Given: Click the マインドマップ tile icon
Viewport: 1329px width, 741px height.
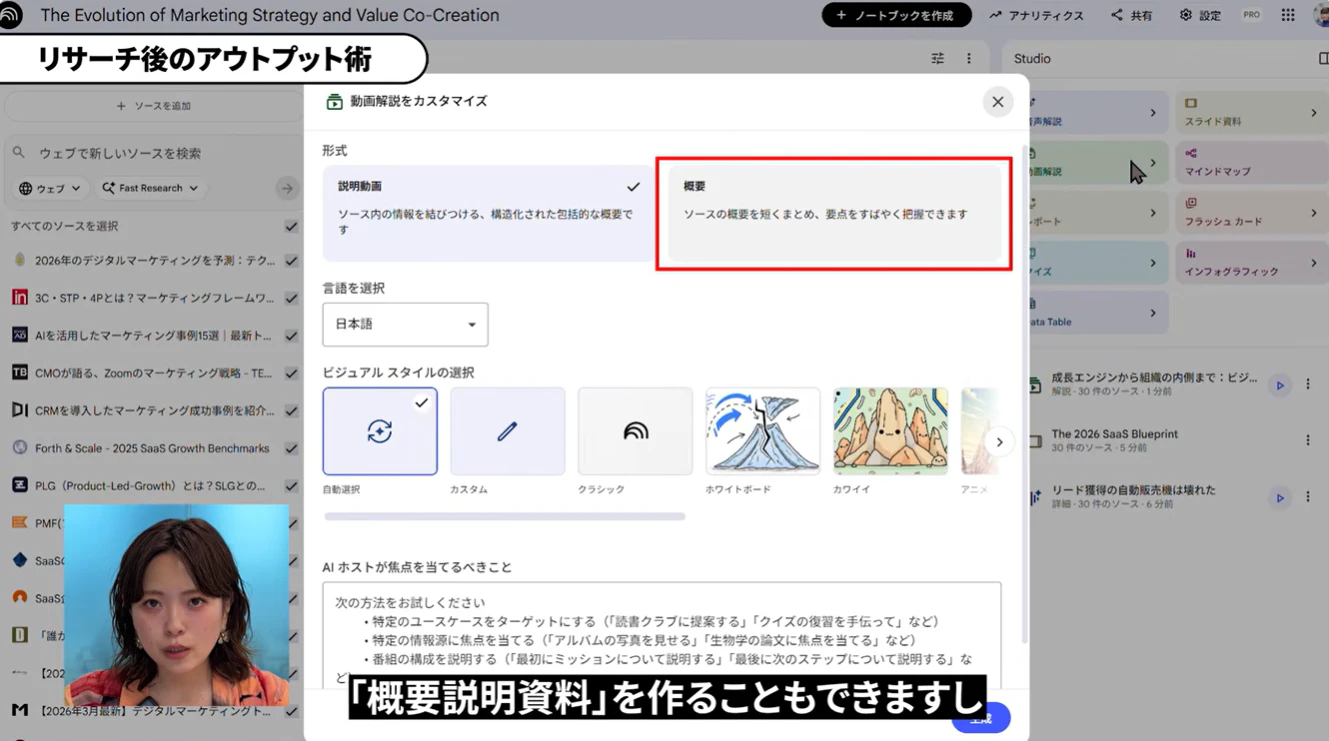Looking at the screenshot, I should 1191,153.
